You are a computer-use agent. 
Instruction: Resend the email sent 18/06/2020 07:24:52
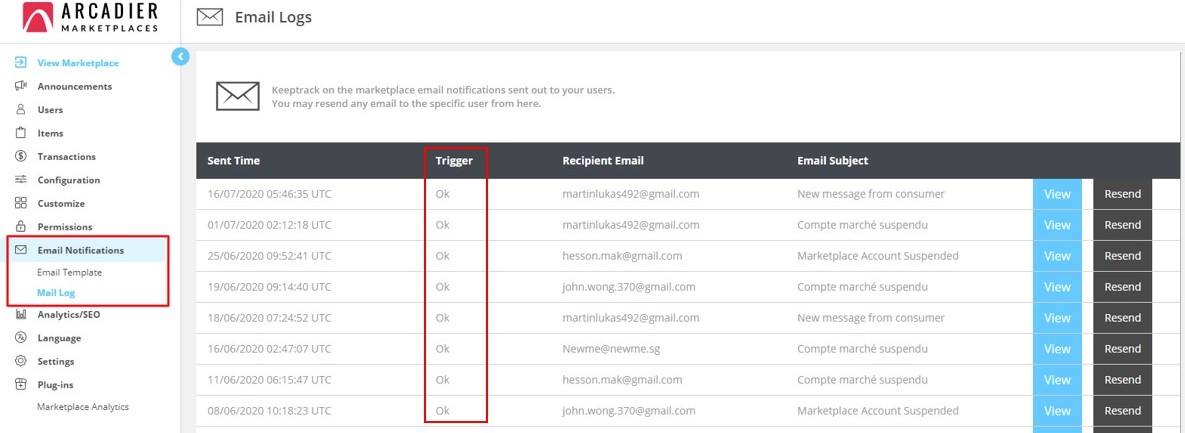(x=1122, y=317)
